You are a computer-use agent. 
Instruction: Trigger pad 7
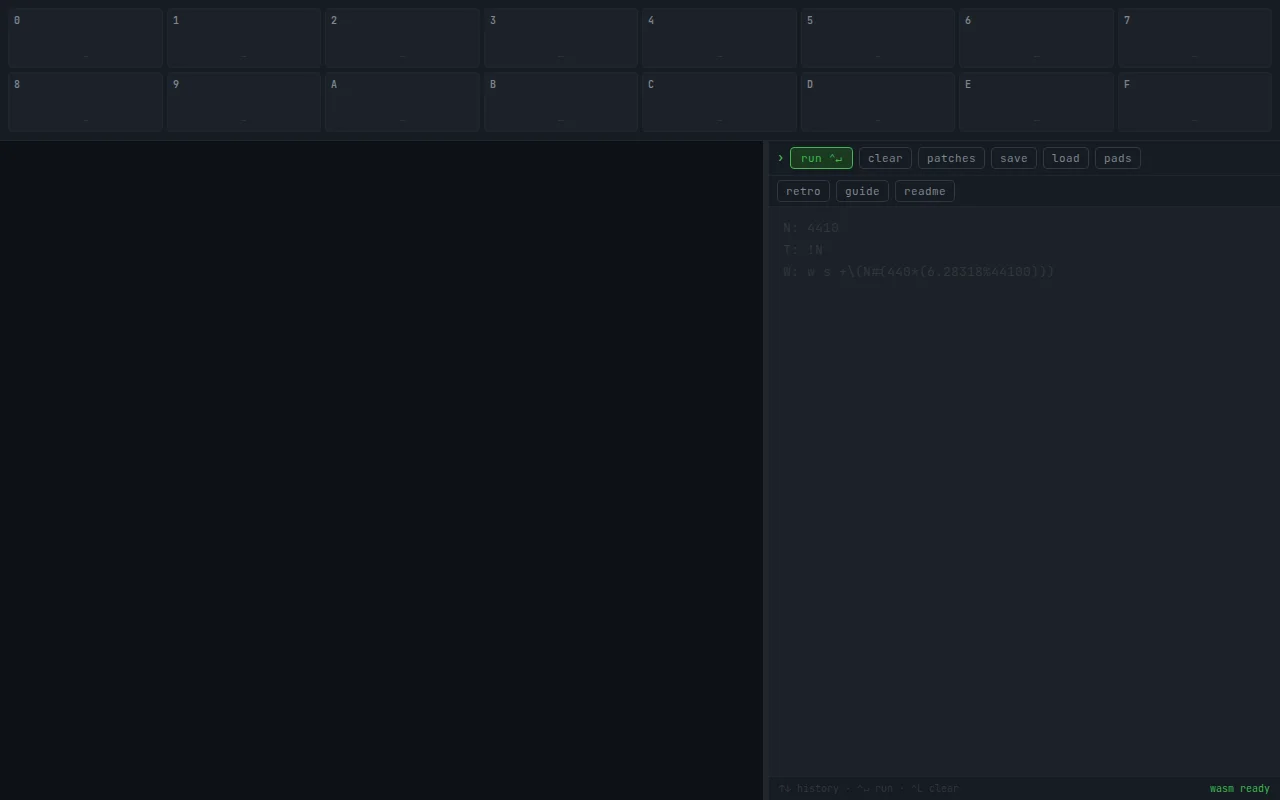1195,38
